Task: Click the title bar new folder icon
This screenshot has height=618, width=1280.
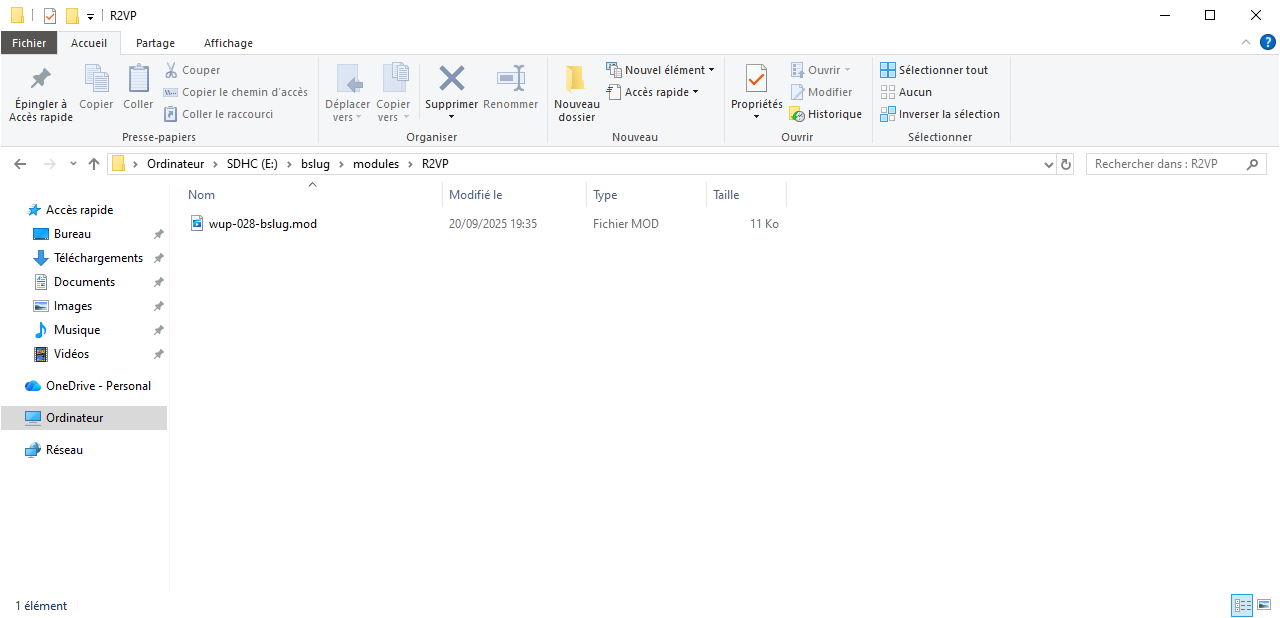Action: [x=72, y=15]
